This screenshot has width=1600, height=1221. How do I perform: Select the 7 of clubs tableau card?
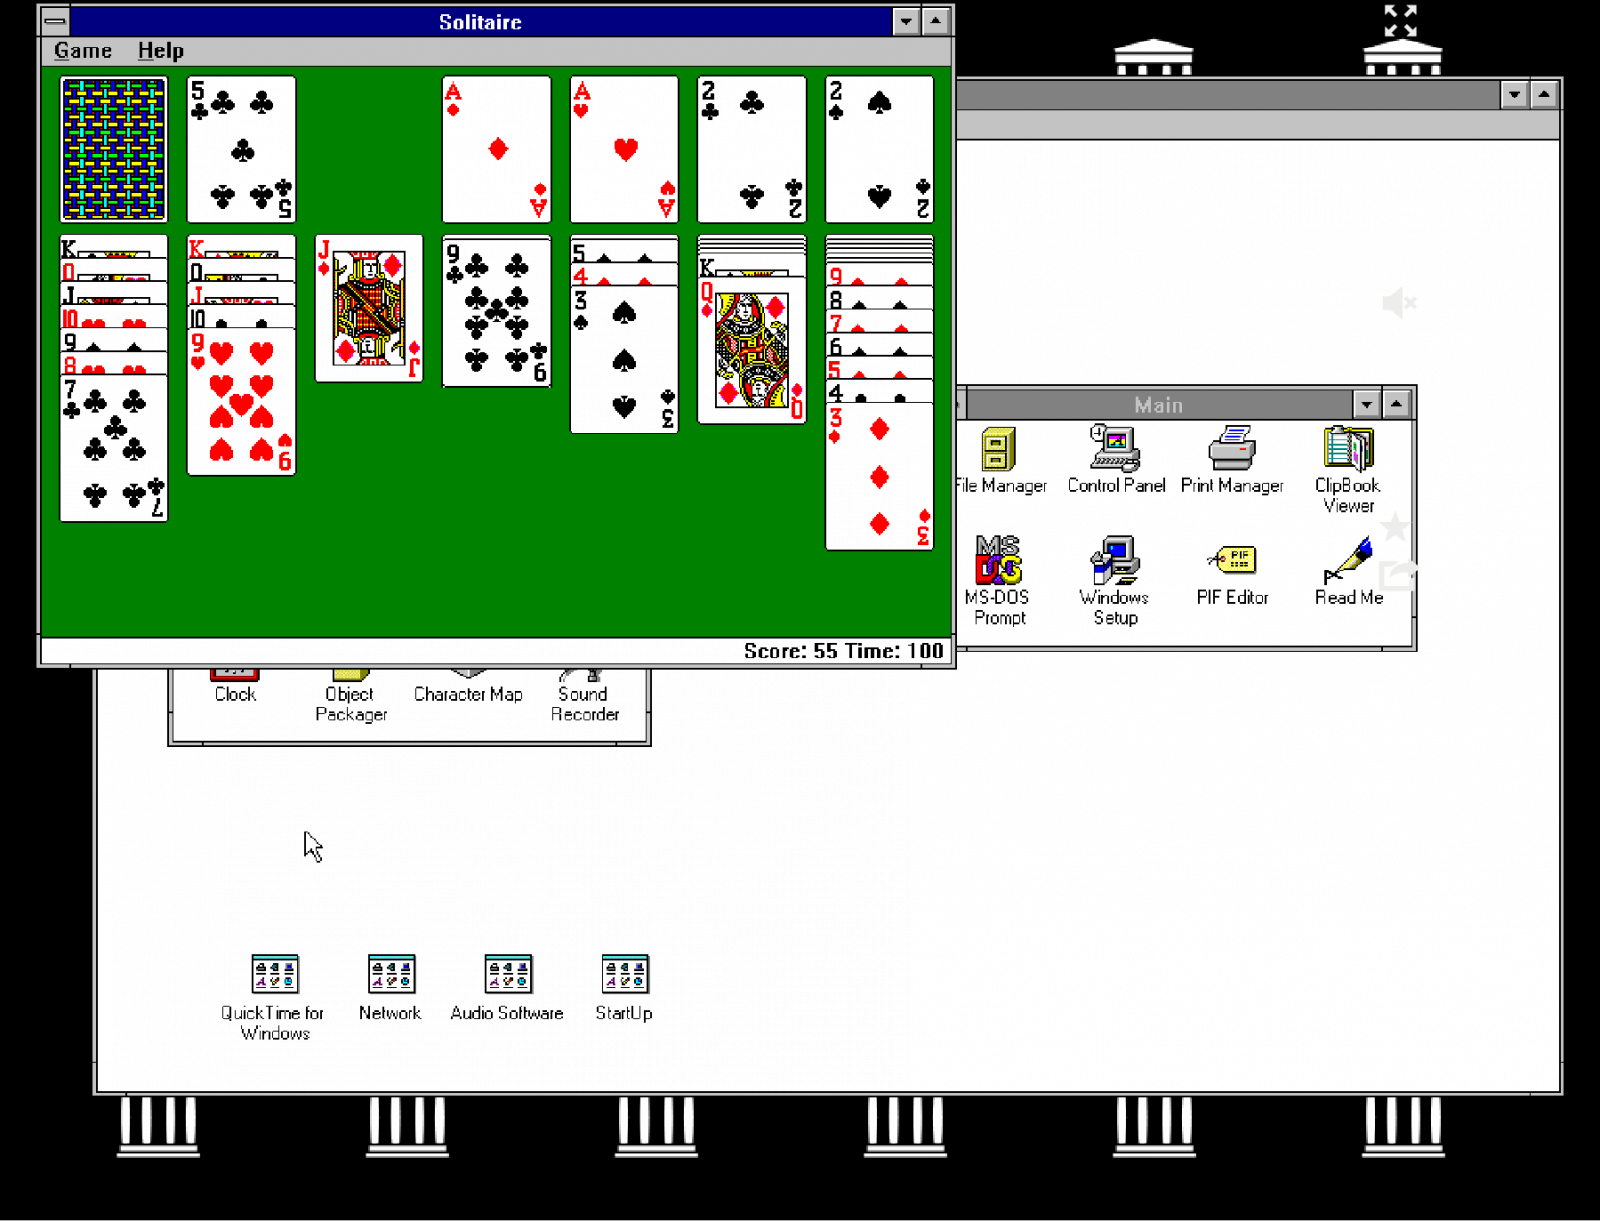tap(114, 448)
